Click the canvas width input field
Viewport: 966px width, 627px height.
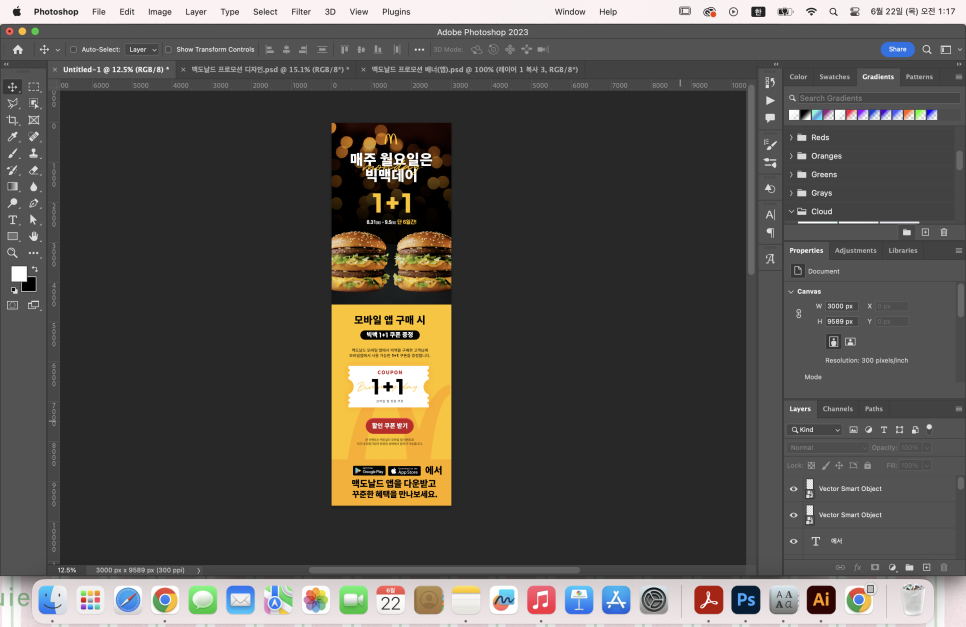[x=841, y=306]
